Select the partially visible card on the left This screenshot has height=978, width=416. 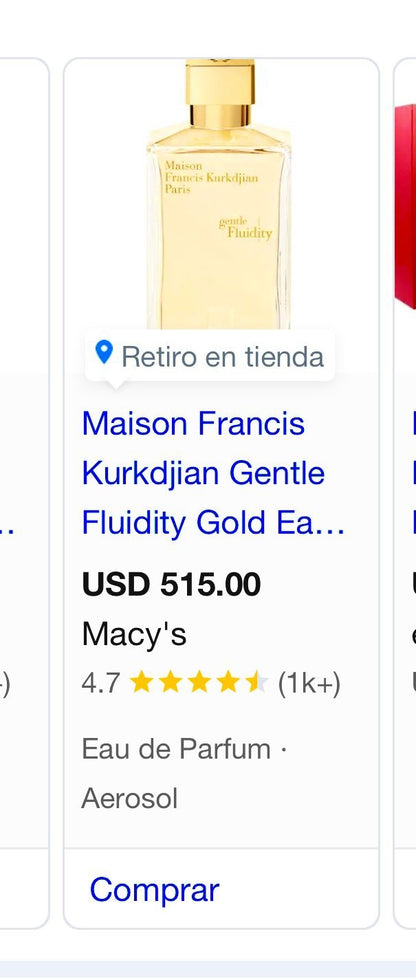[x=24, y=493]
